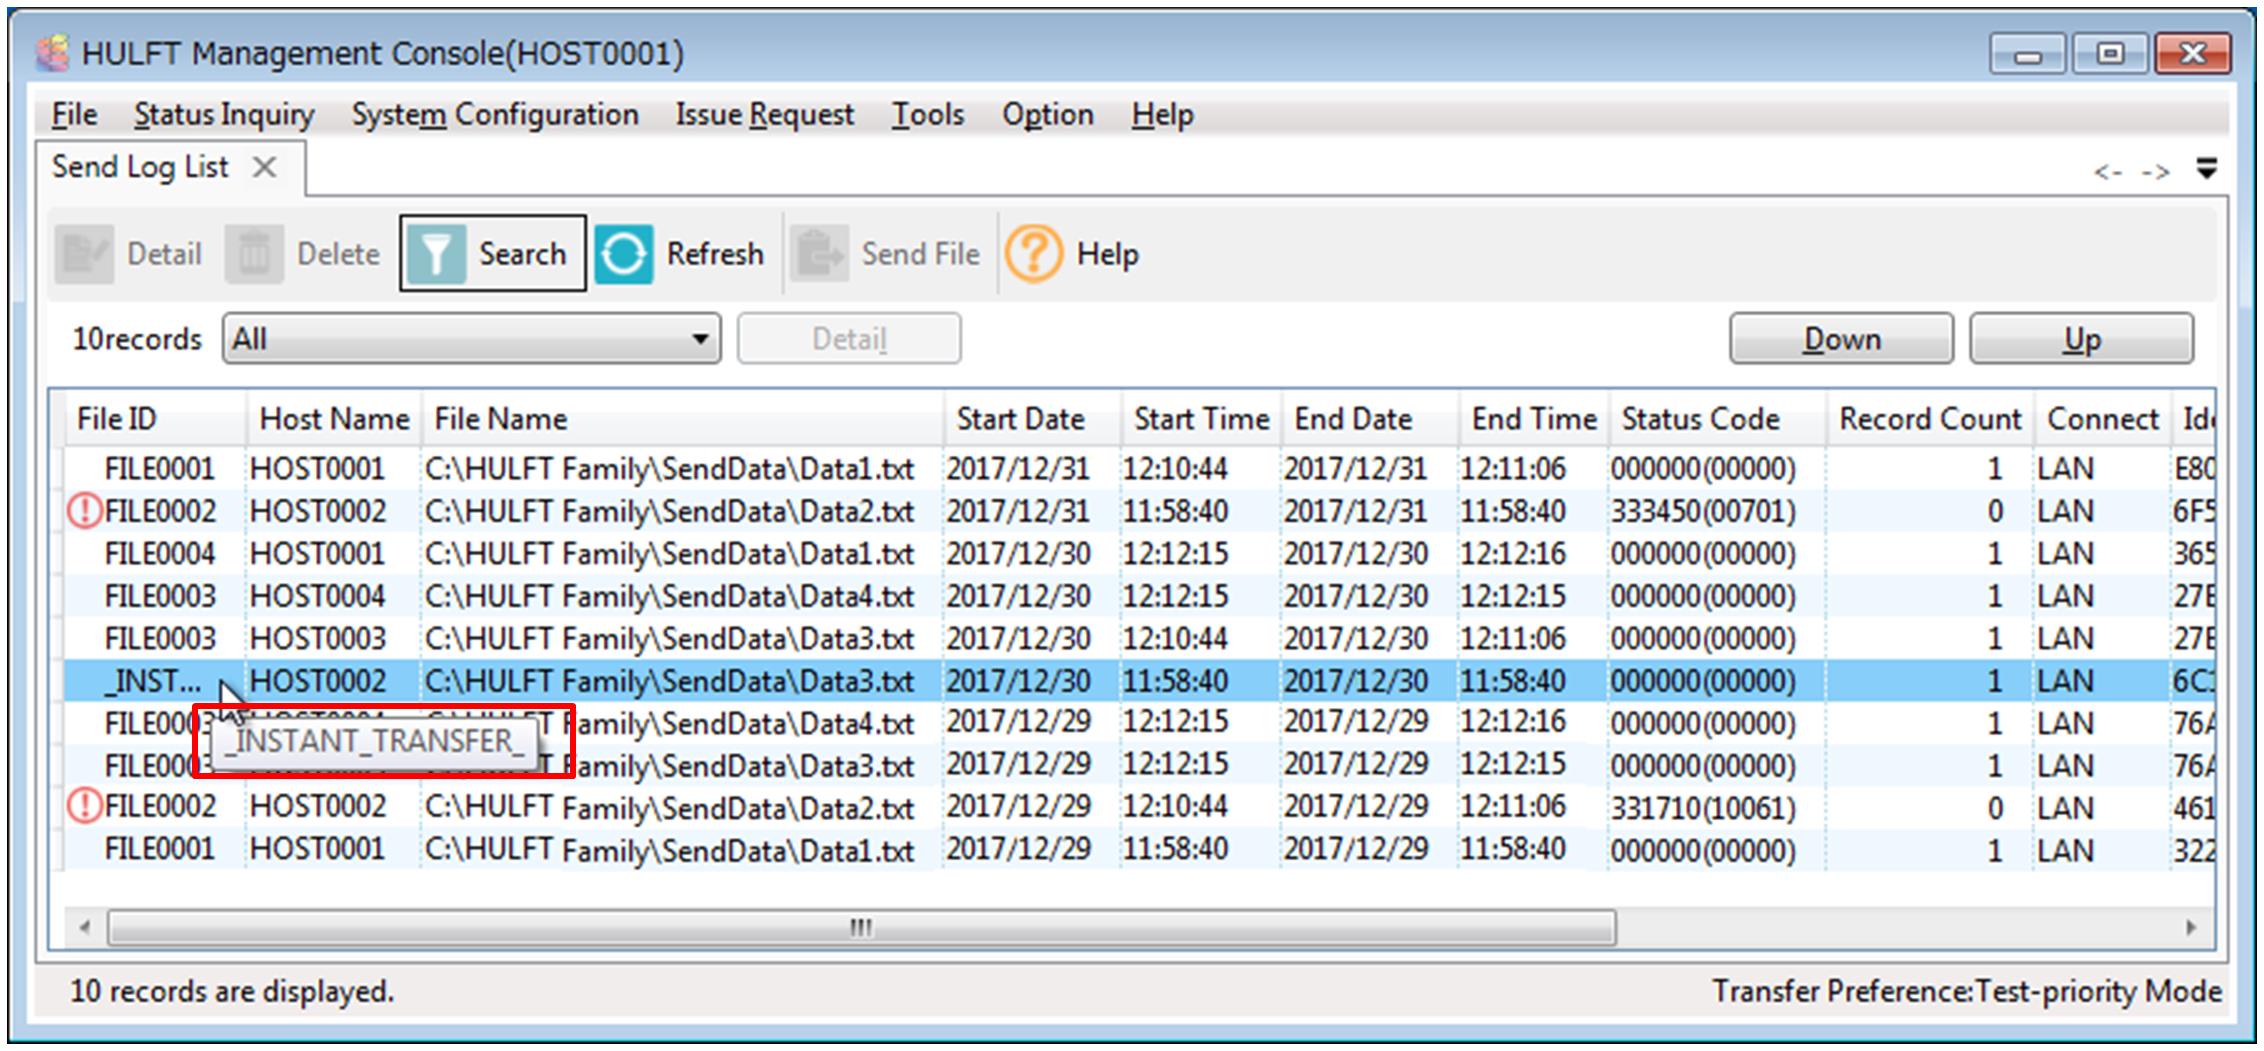Select the highlighted _INST... row
This screenshot has width=2264, height=1051.
coord(1140,681)
